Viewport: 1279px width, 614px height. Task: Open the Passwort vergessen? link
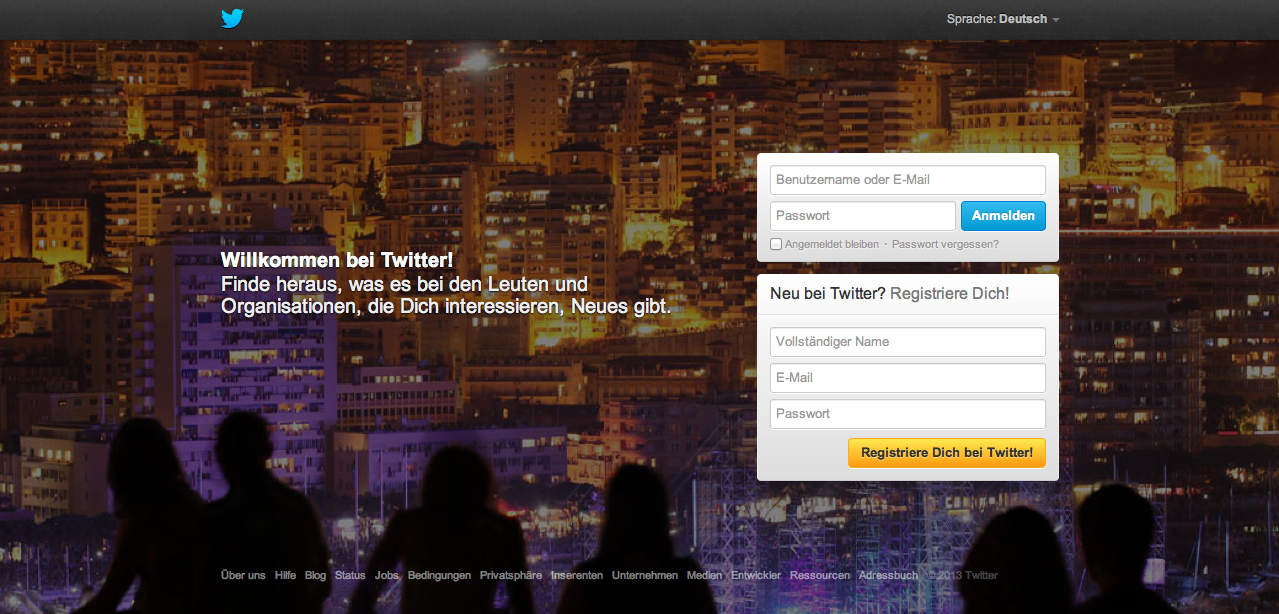[945, 244]
